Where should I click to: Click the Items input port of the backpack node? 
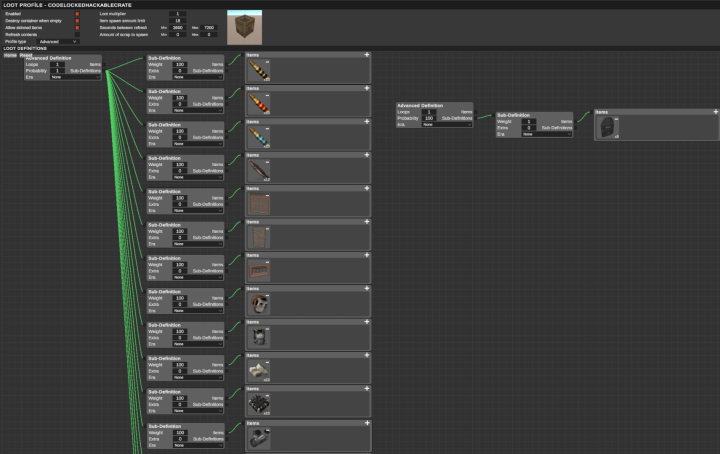tap(592, 112)
